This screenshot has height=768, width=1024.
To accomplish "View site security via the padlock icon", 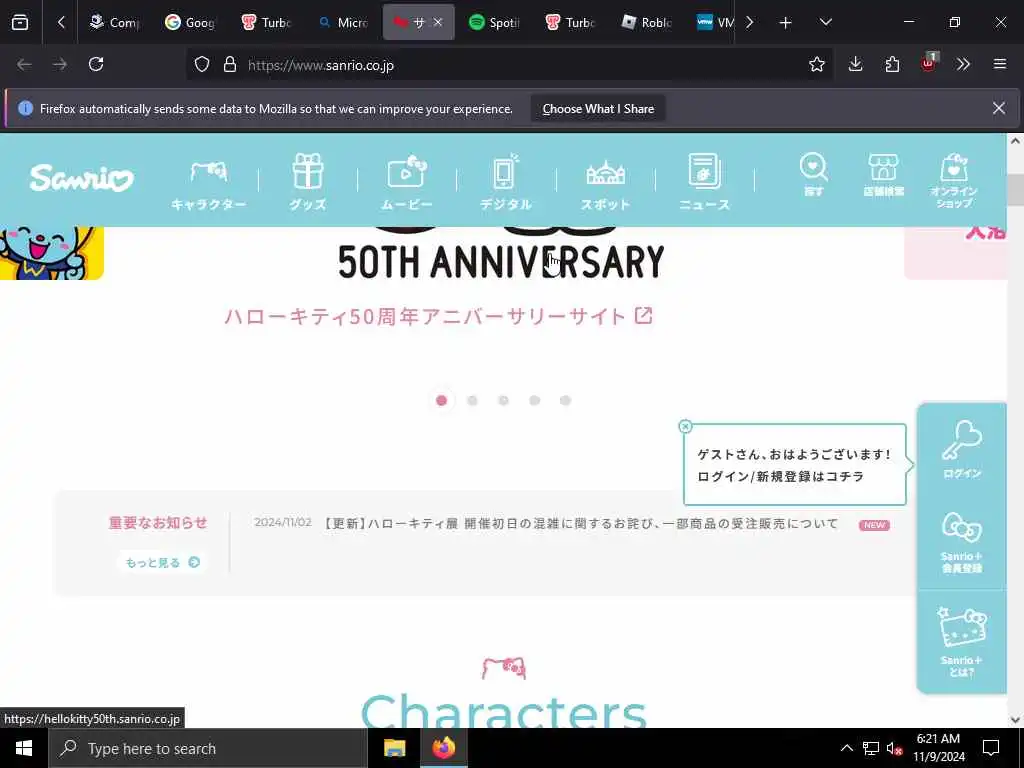I will coord(230,65).
